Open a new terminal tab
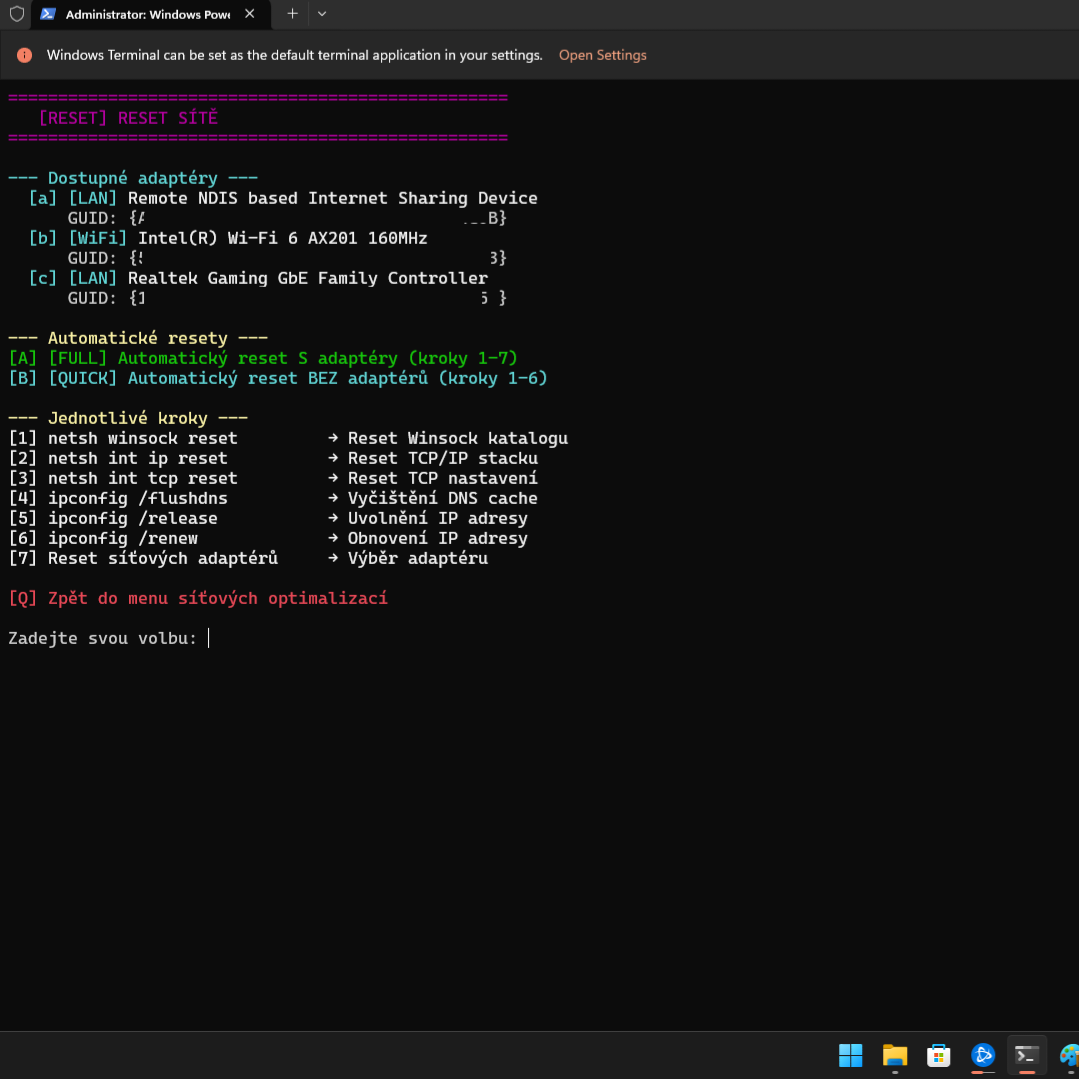This screenshot has width=1079, height=1079. pyautogui.click(x=292, y=14)
